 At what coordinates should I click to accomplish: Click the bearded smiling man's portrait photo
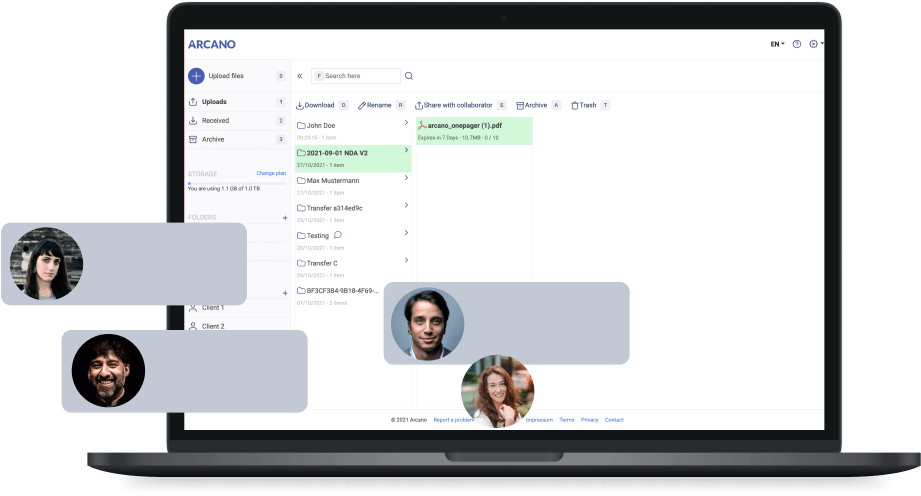[108, 371]
